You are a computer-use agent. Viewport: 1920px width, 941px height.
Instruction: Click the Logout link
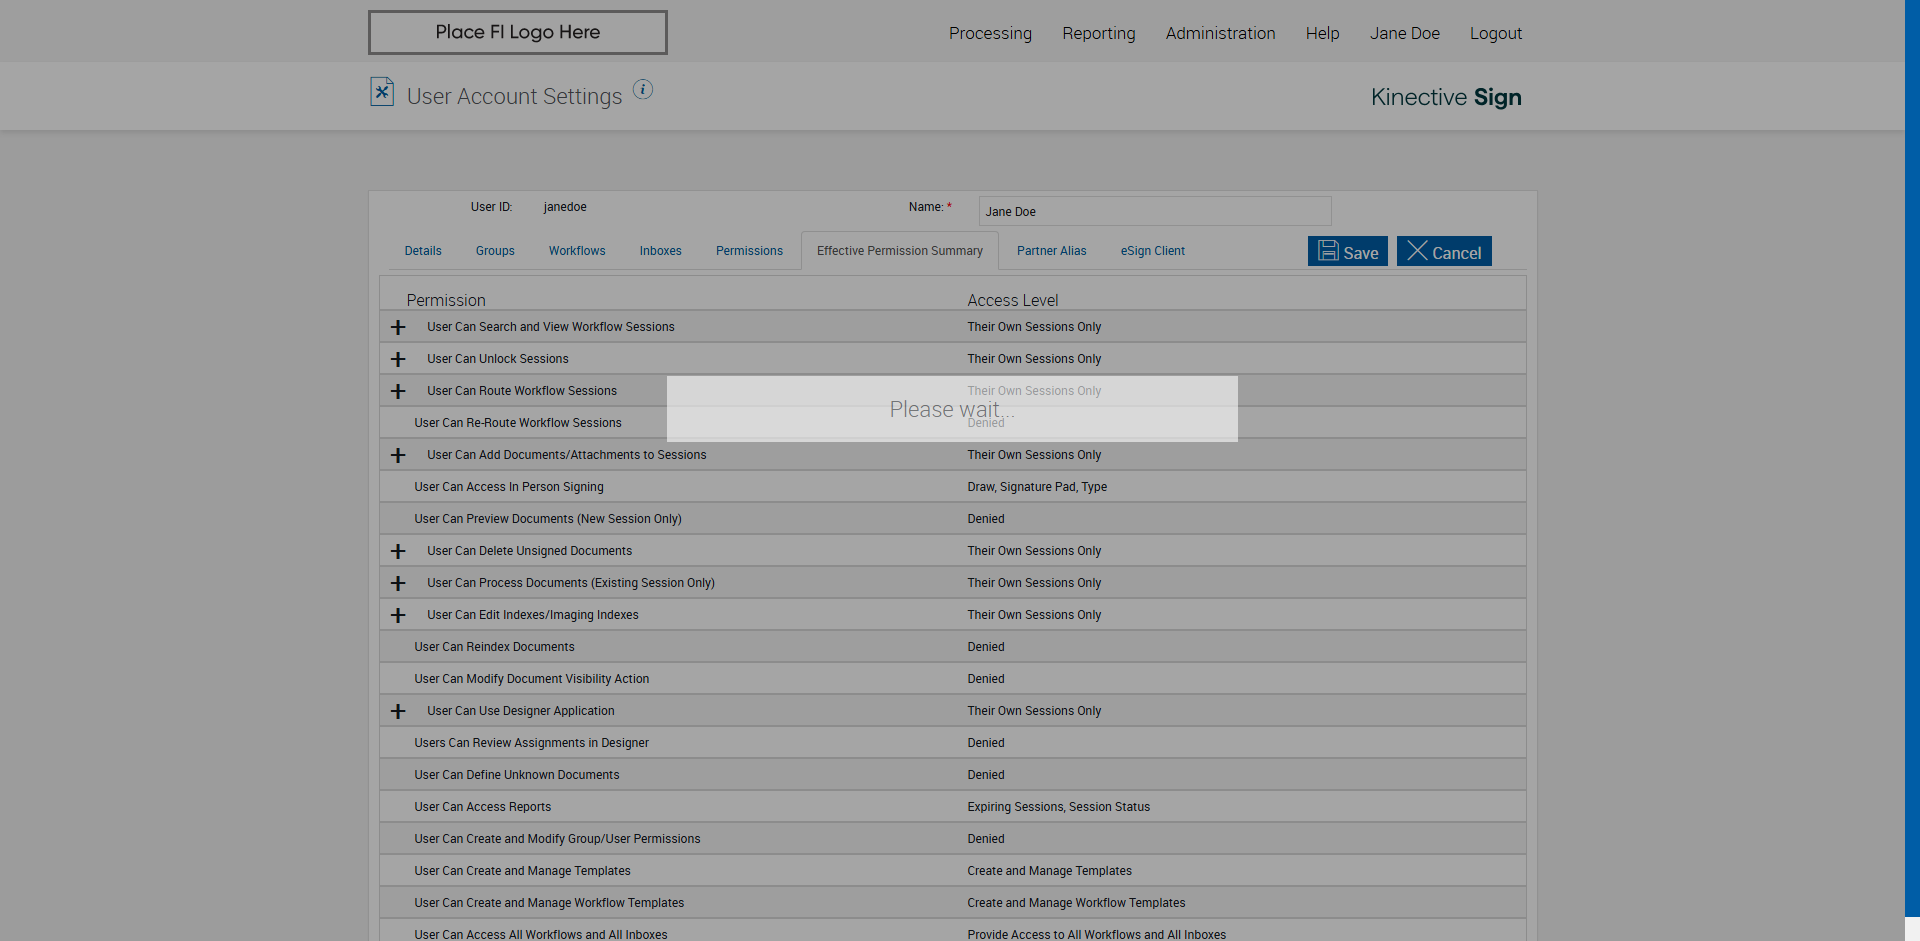(x=1496, y=33)
